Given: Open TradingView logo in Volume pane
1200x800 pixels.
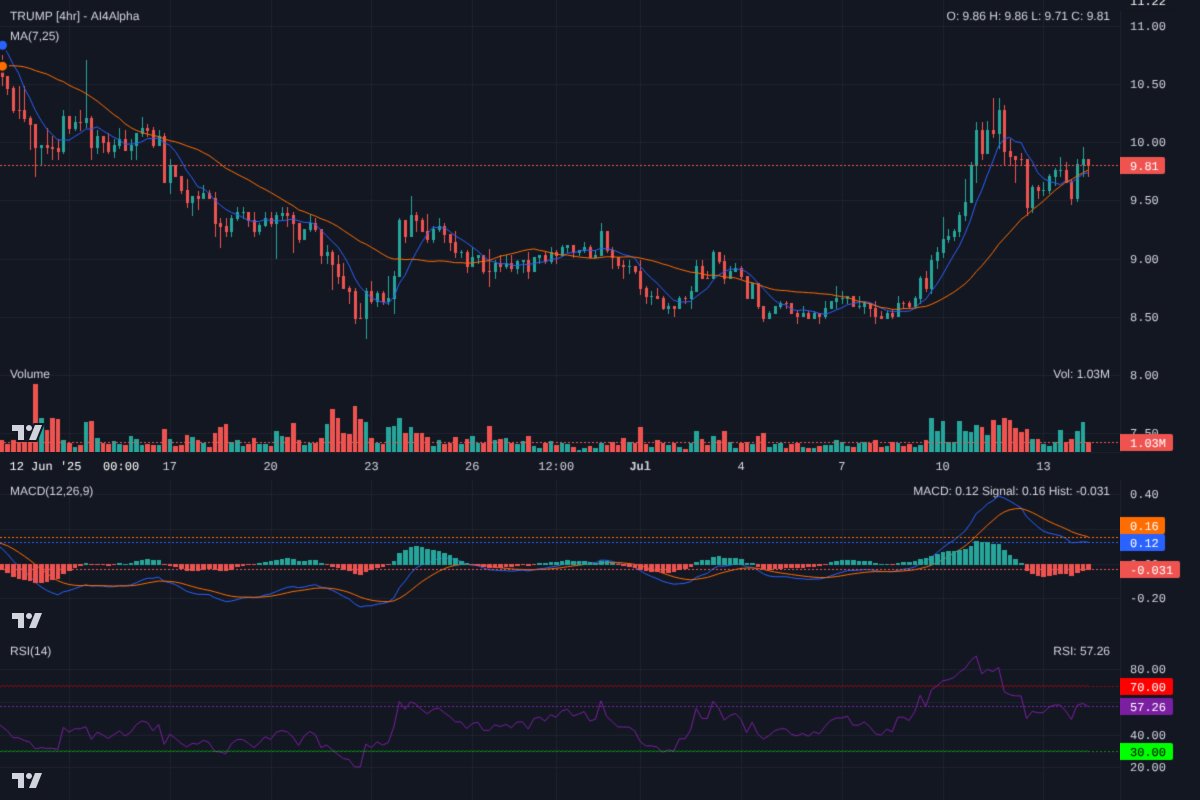Looking at the screenshot, I should point(27,432).
